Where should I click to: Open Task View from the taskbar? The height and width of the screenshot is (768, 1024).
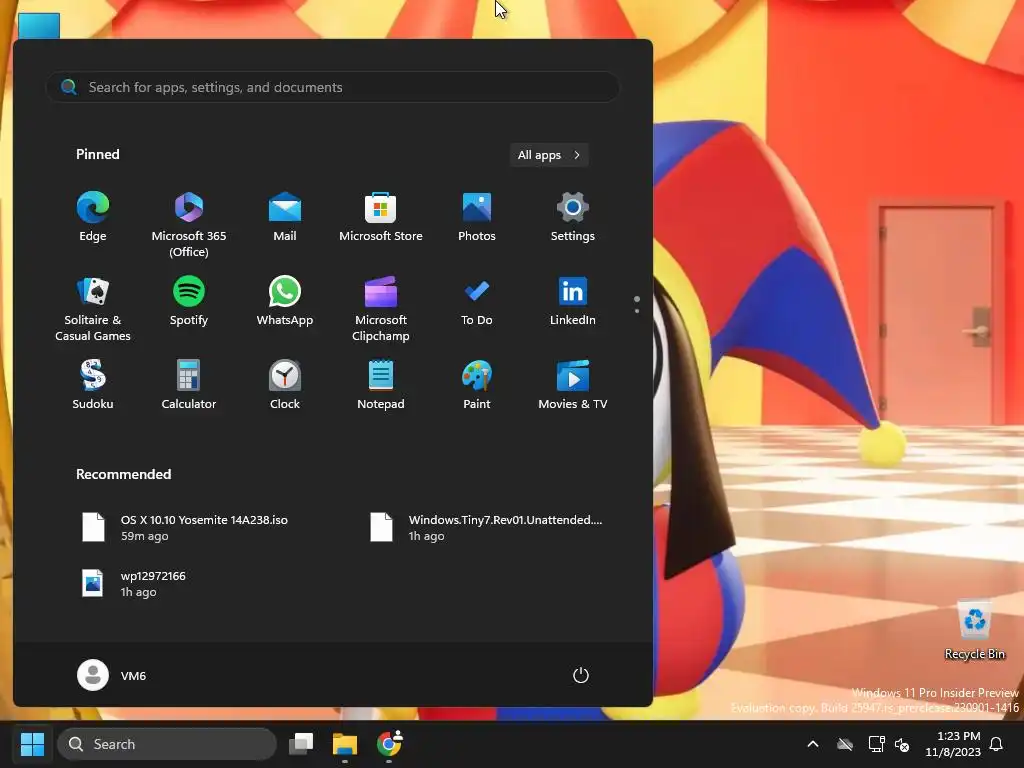tap(301, 744)
